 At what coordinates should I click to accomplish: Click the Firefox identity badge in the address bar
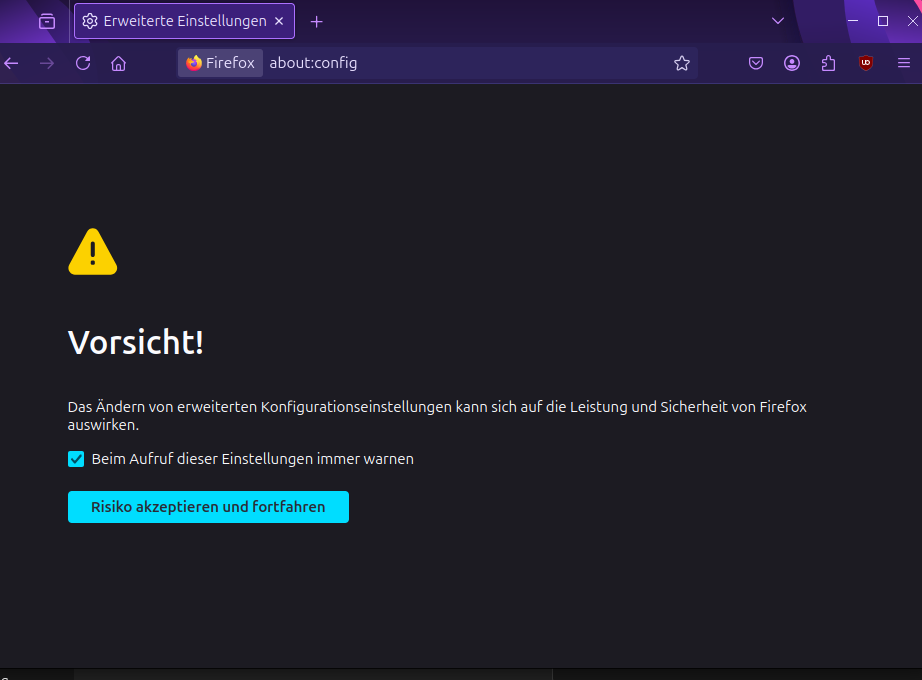click(220, 63)
